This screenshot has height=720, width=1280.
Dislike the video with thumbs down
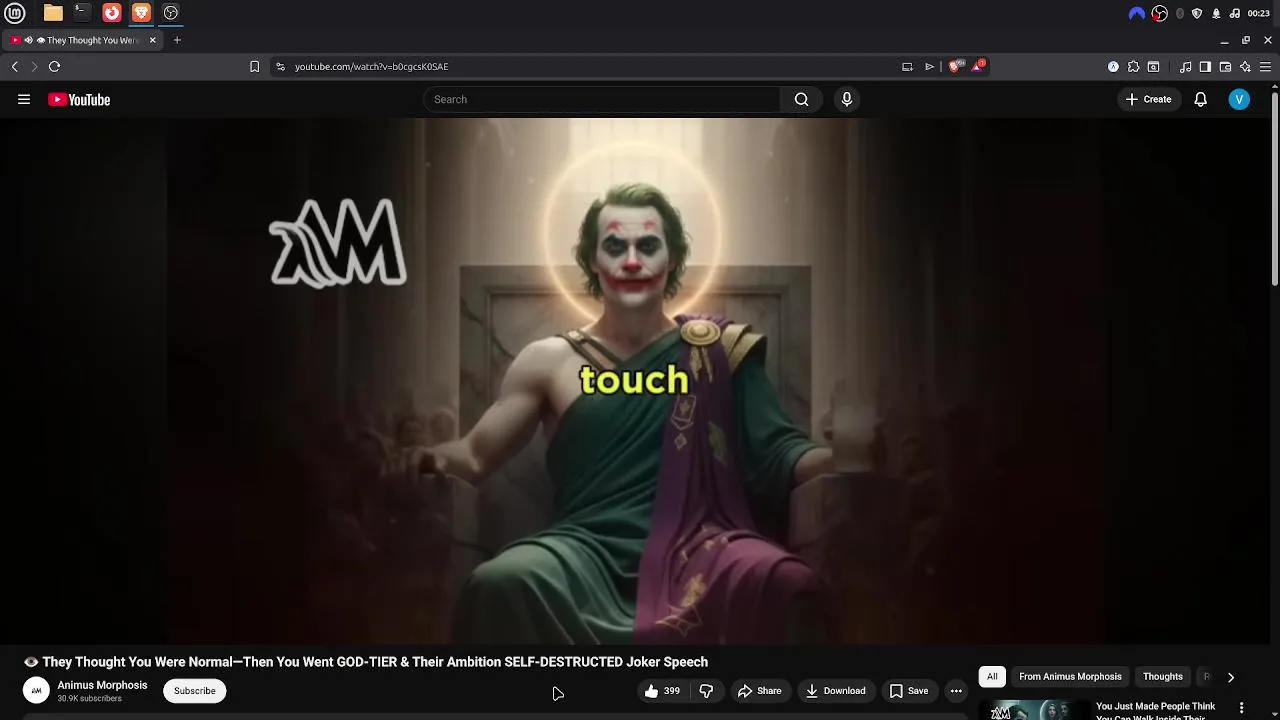tap(706, 691)
